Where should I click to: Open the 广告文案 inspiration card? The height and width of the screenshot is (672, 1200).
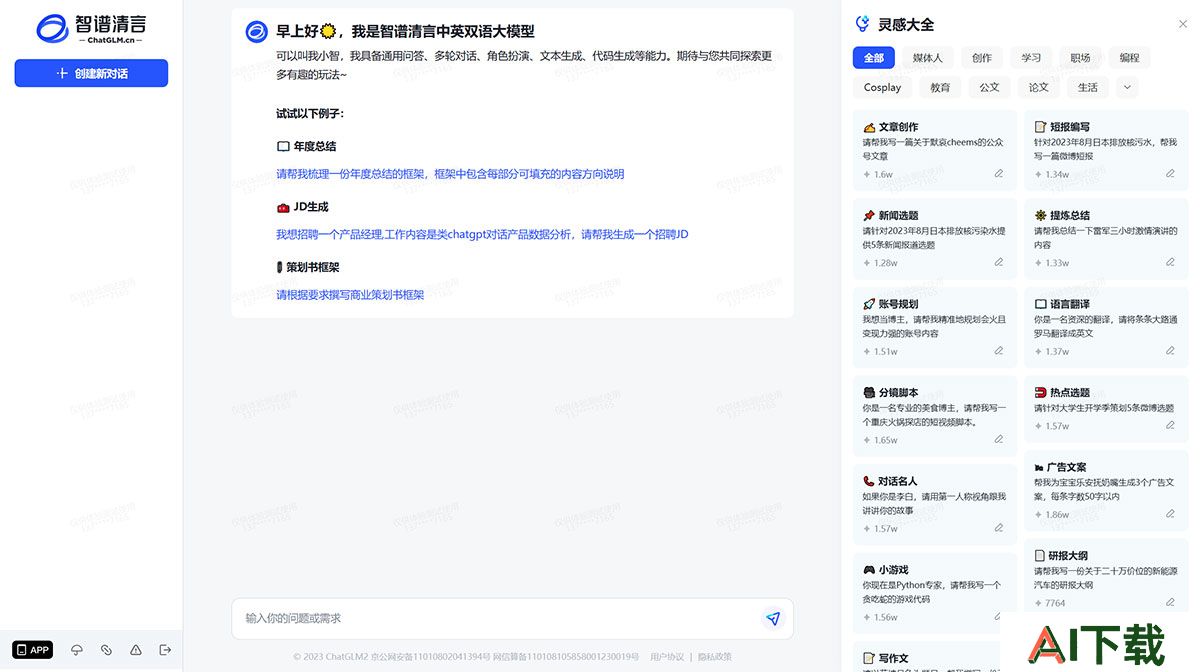click(1105, 490)
